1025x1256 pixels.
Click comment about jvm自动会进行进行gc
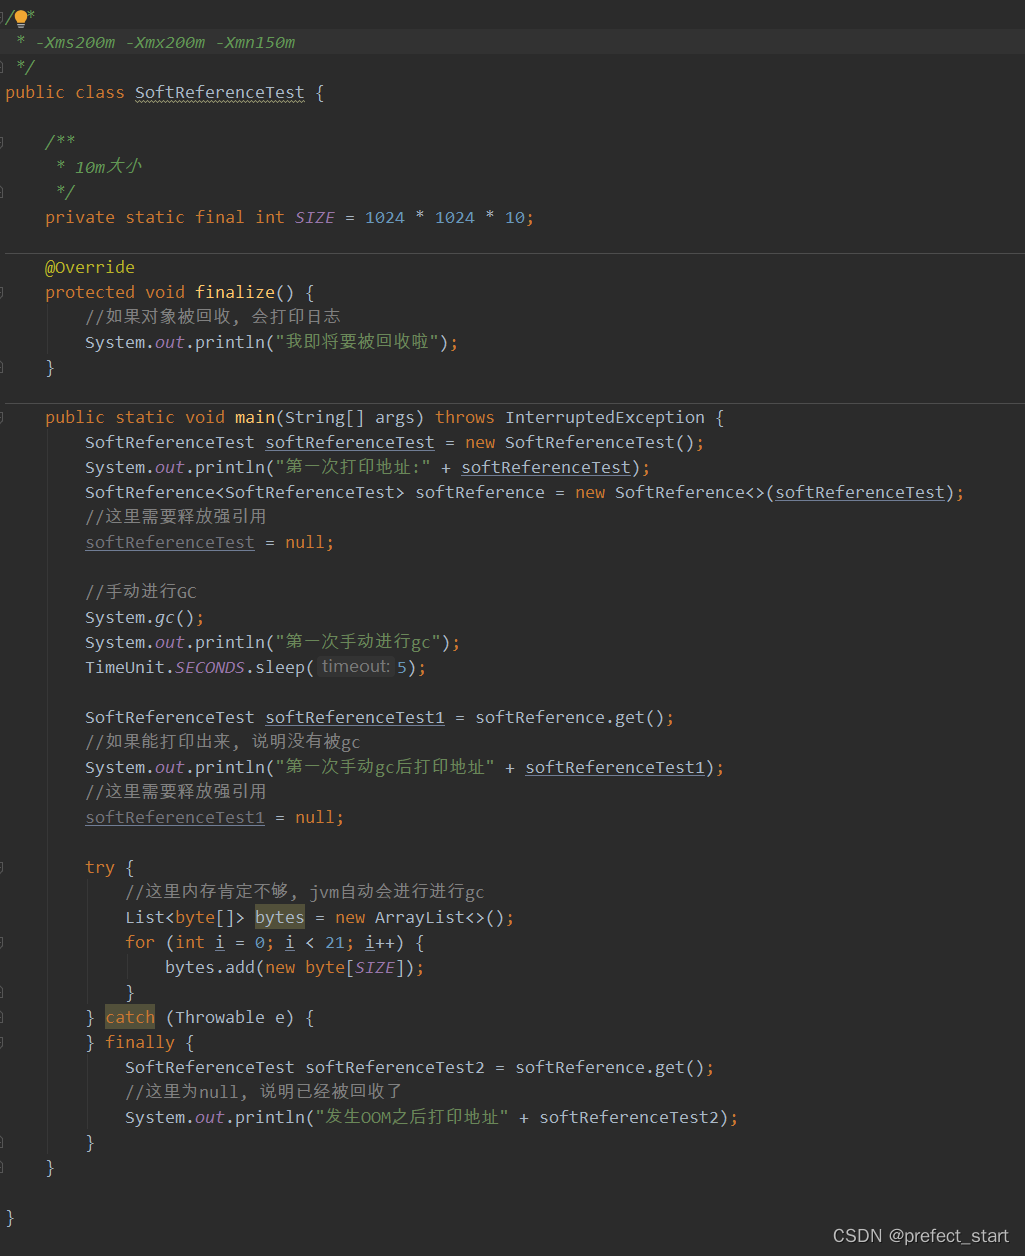click(x=305, y=892)
